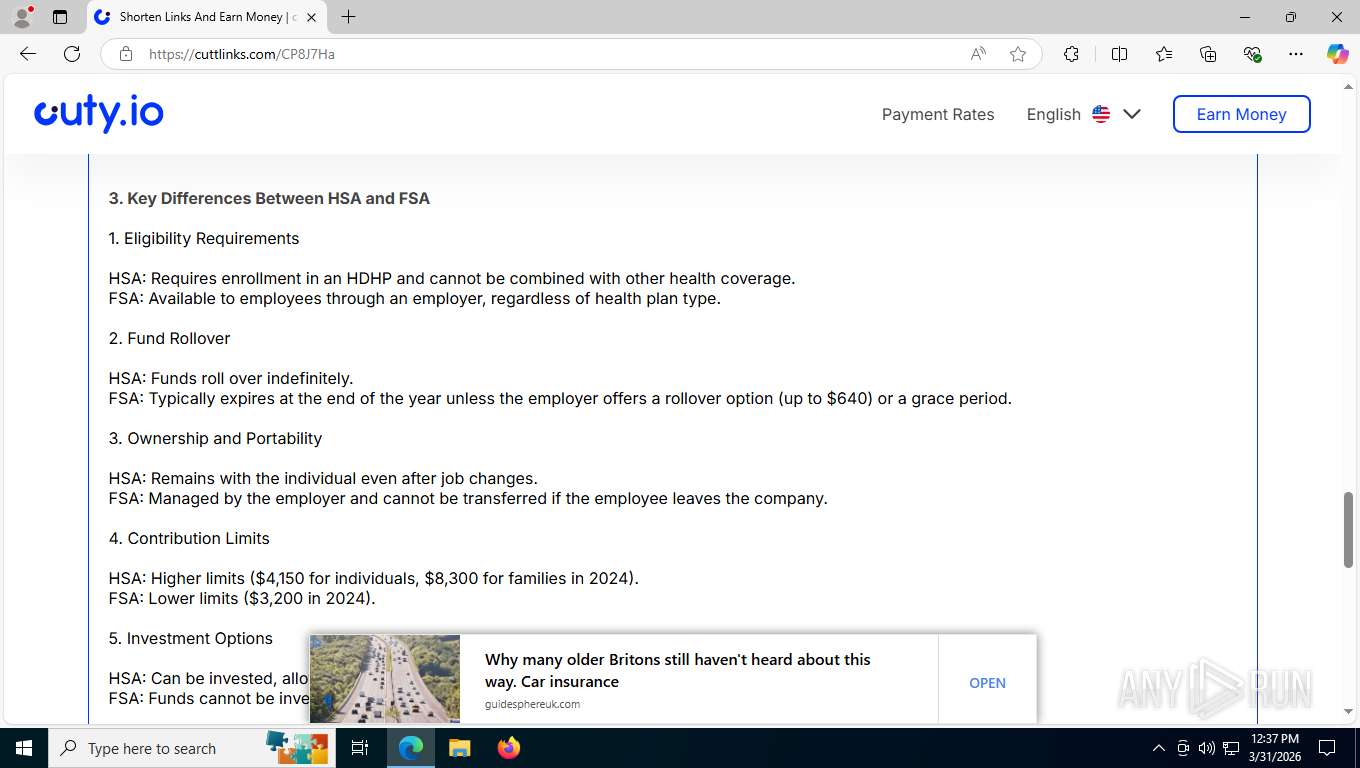Click the page vertical scrollbar thumb

coord(1348,530)
